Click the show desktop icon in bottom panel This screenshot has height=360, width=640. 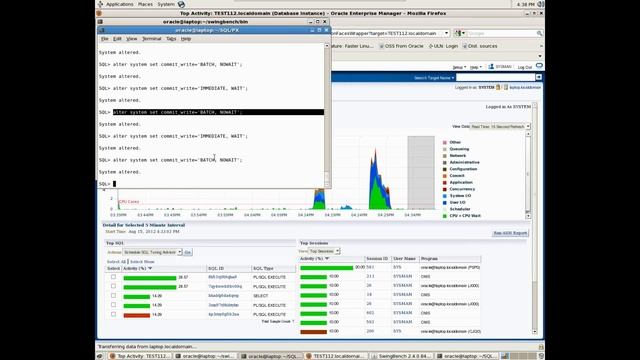[x=100, y=356]
